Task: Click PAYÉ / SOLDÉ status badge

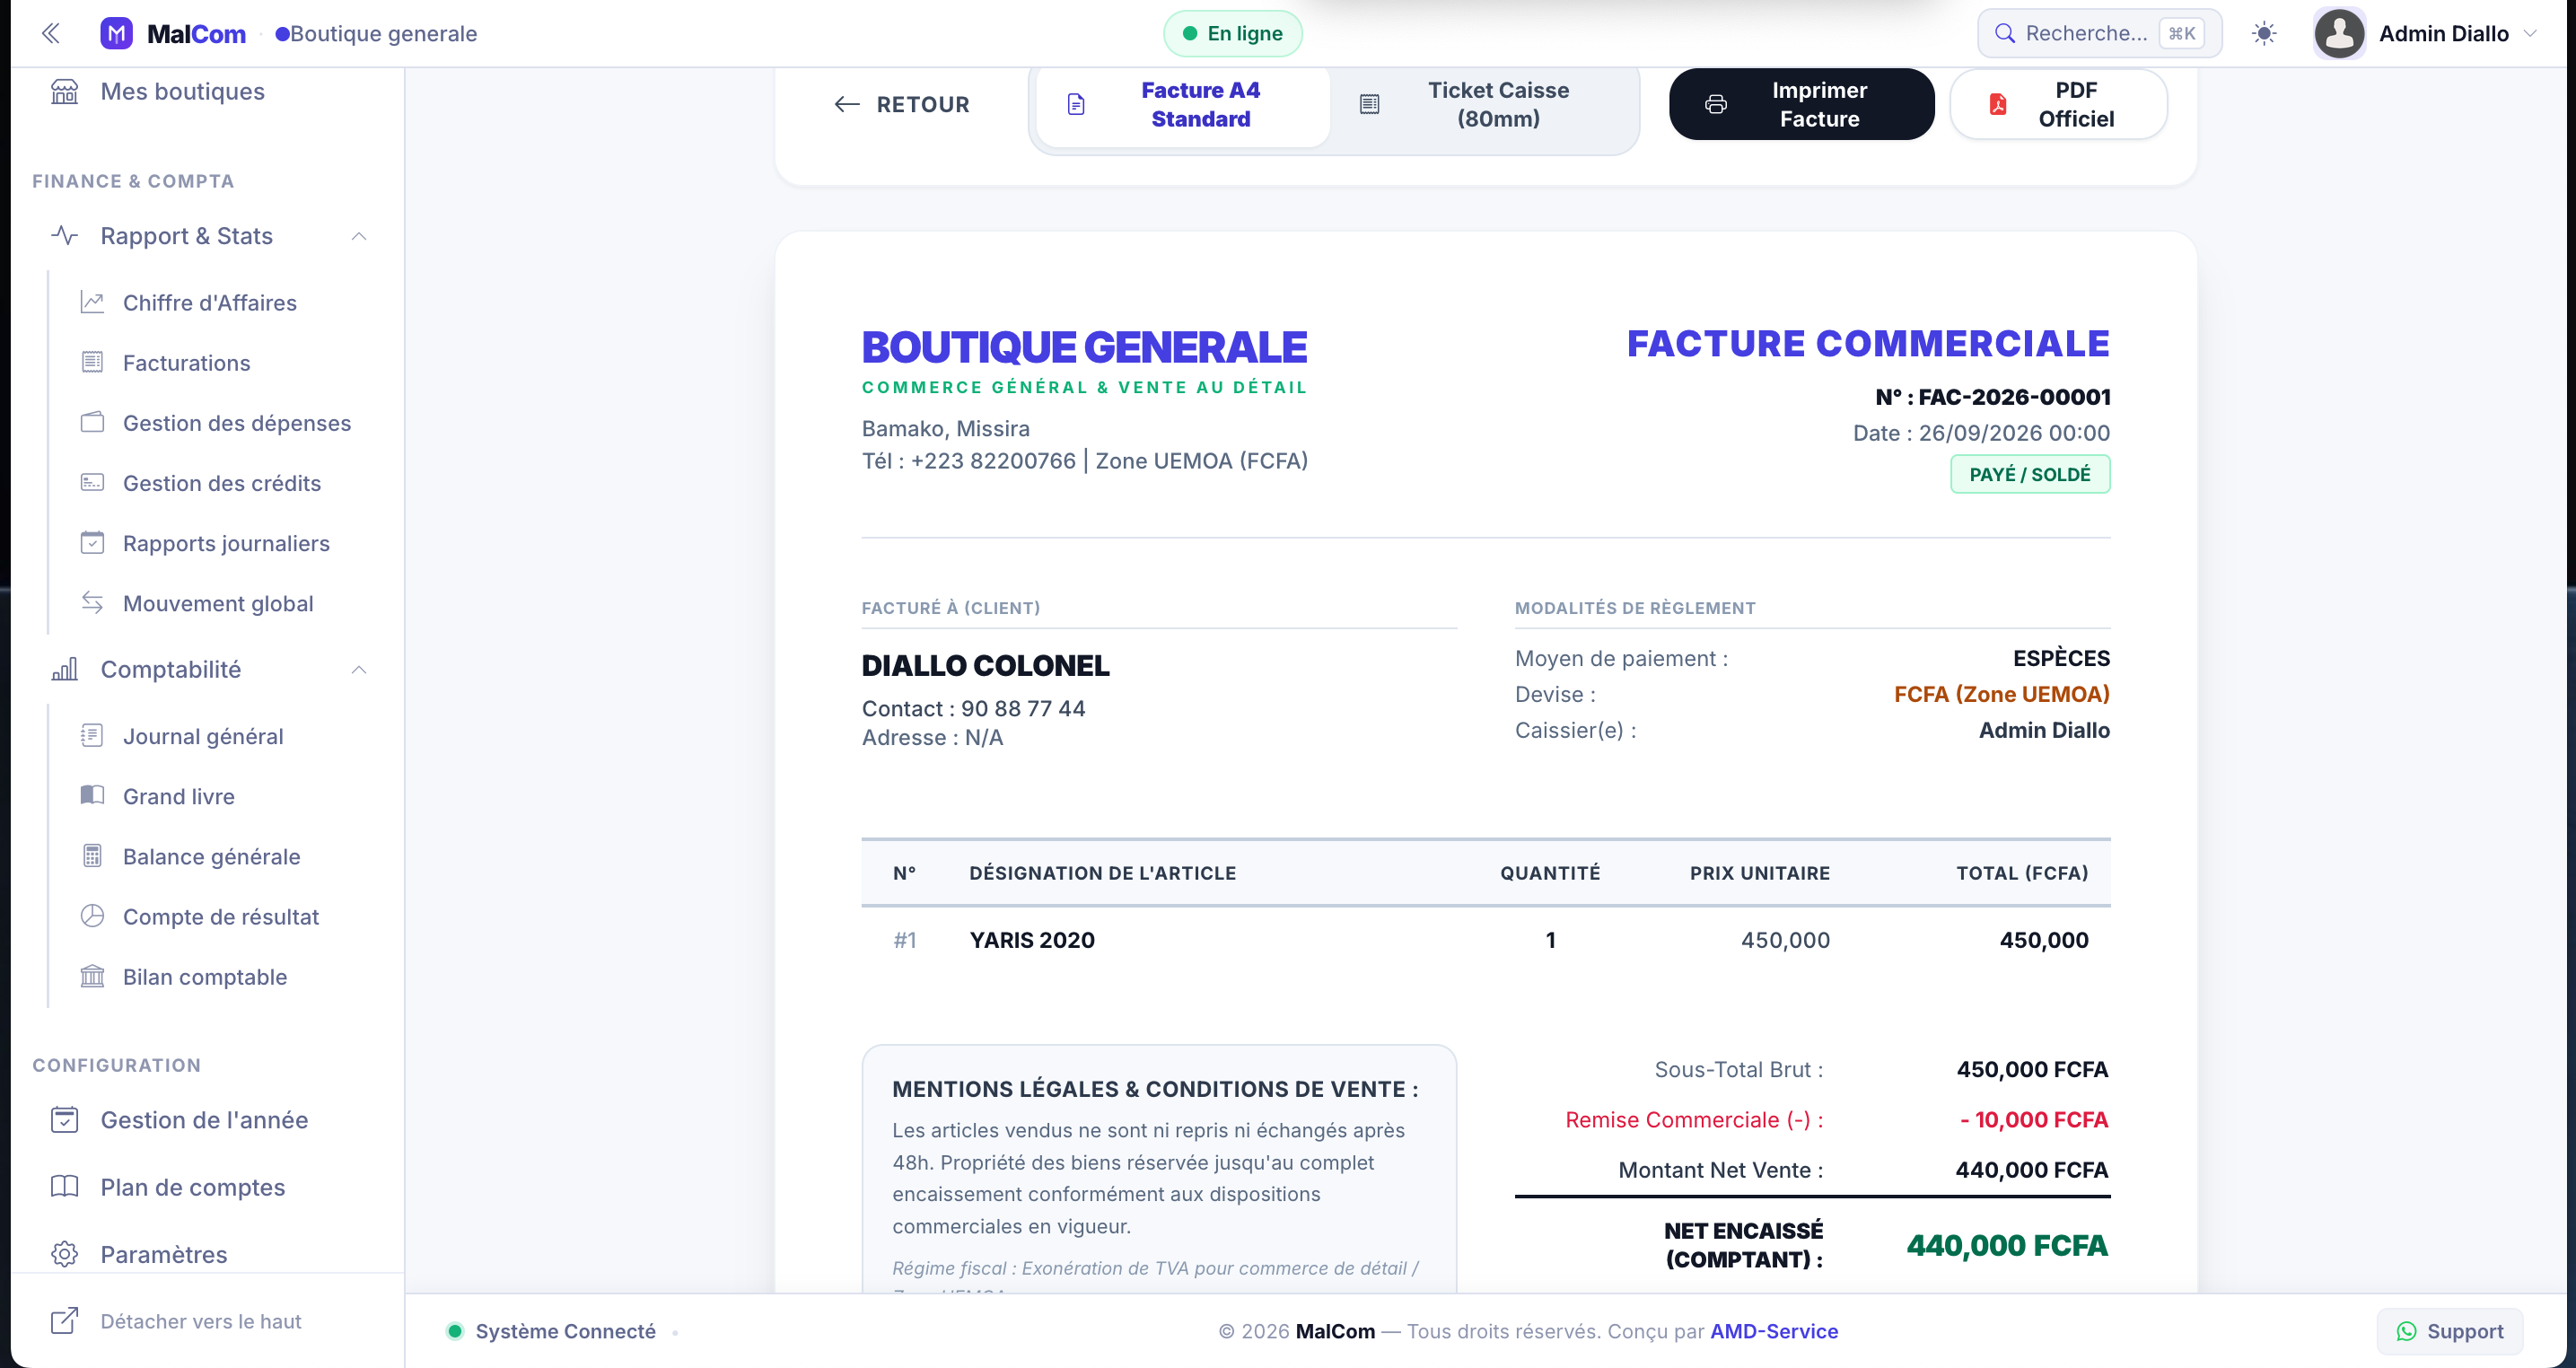Action: [x=2030, y=474]
